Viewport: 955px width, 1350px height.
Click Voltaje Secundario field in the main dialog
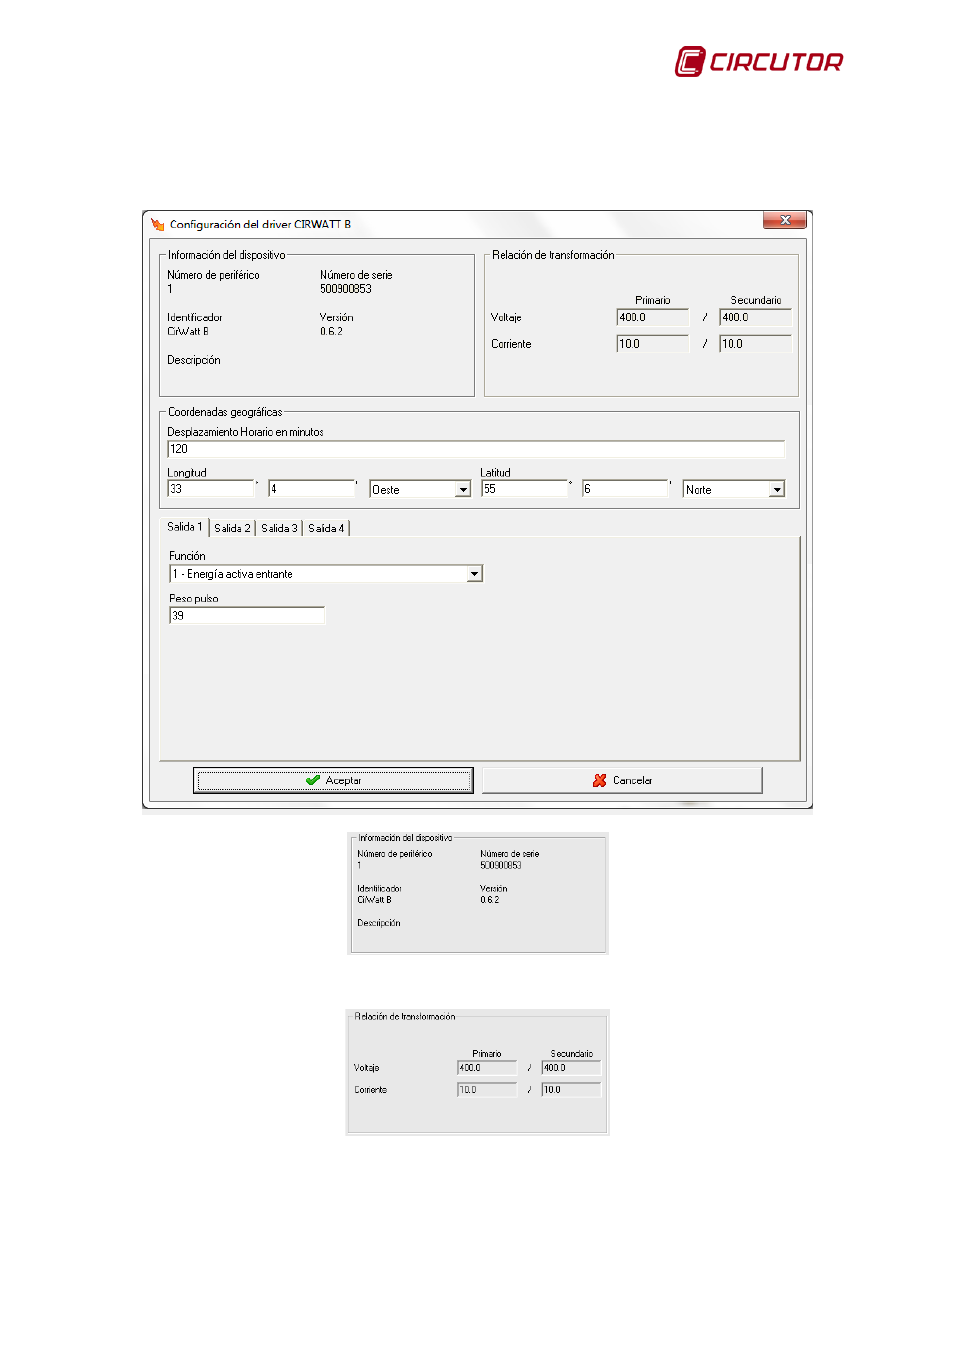(x=755, y=318)
